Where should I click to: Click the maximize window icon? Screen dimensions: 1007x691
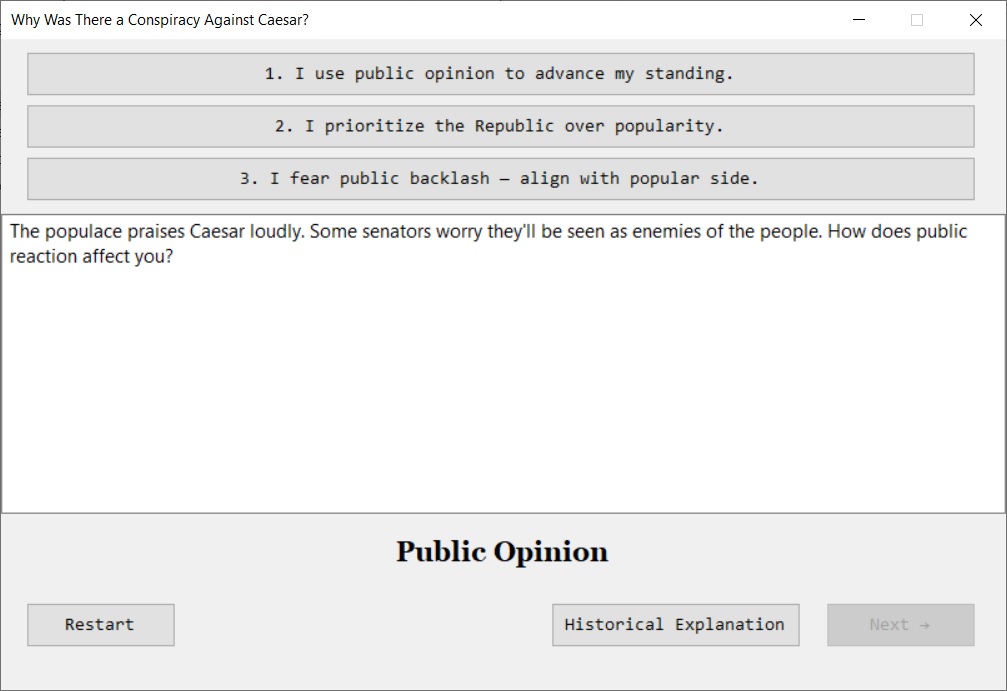[917, 20]
